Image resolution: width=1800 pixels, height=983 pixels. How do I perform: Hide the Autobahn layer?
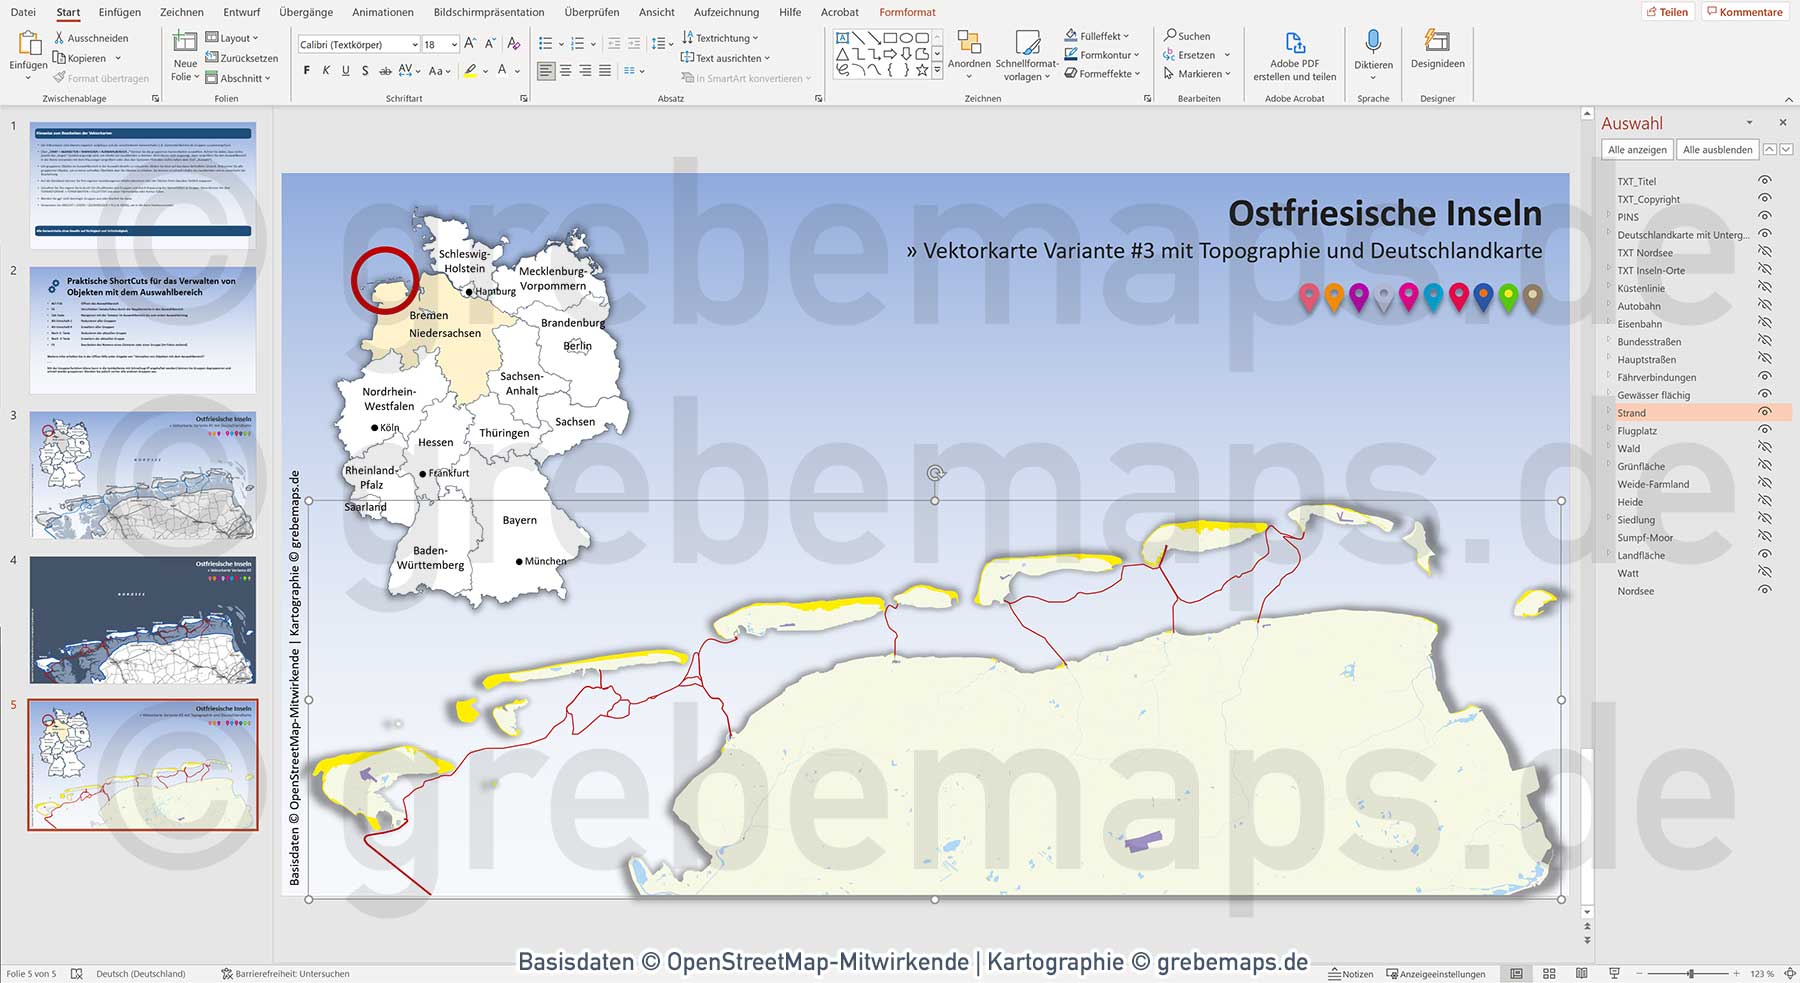[1764, 306]
